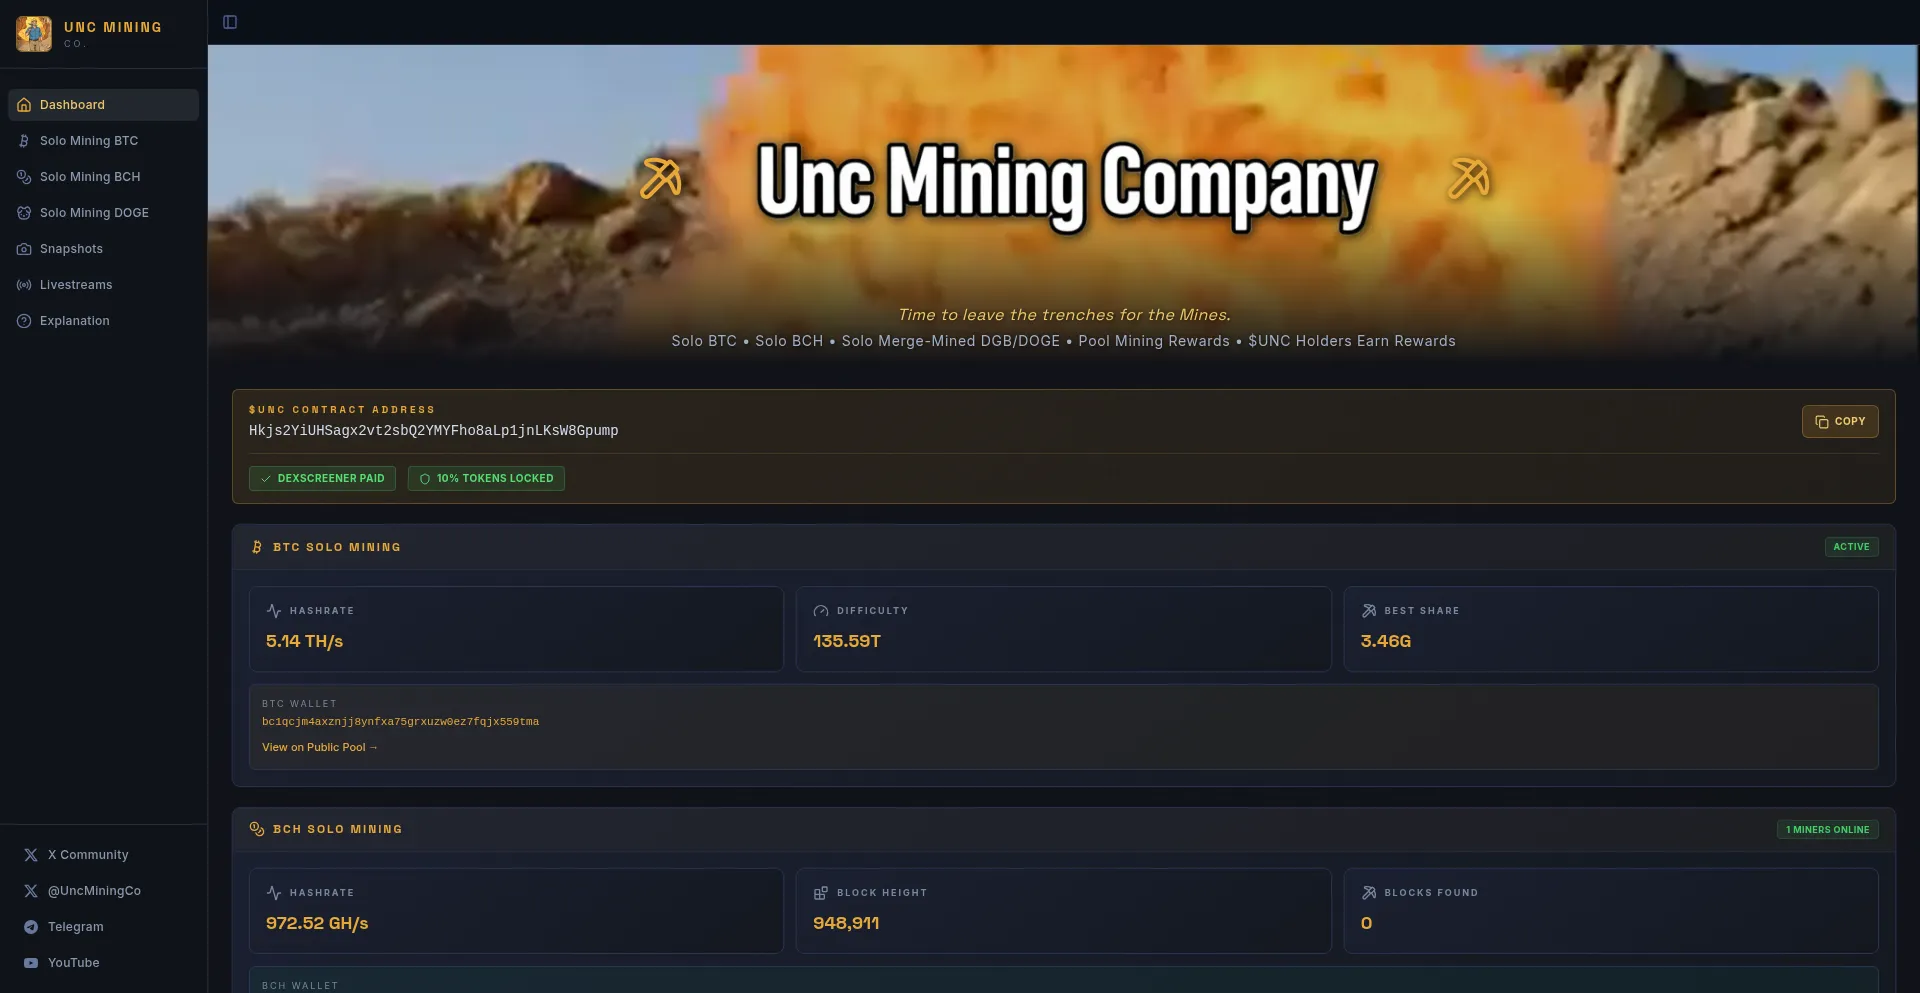
Task: Click the Telegram icon in sidebar
Action: (x=31, y=927)
